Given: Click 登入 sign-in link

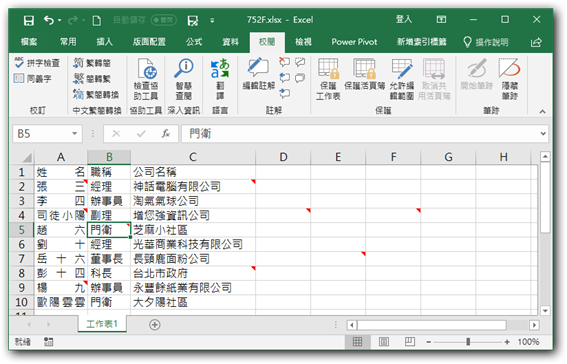Looking at the screenshot, I should click(x=404, y=19).
